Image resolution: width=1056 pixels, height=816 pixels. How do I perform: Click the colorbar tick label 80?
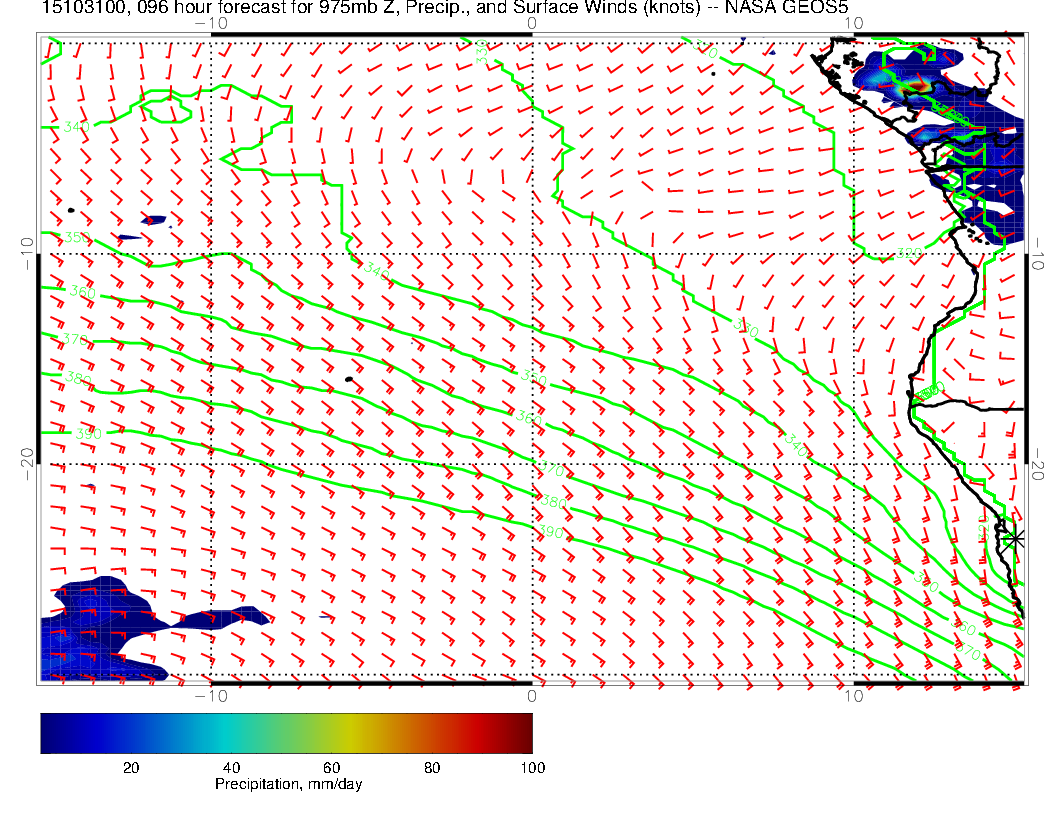(432, 767)
